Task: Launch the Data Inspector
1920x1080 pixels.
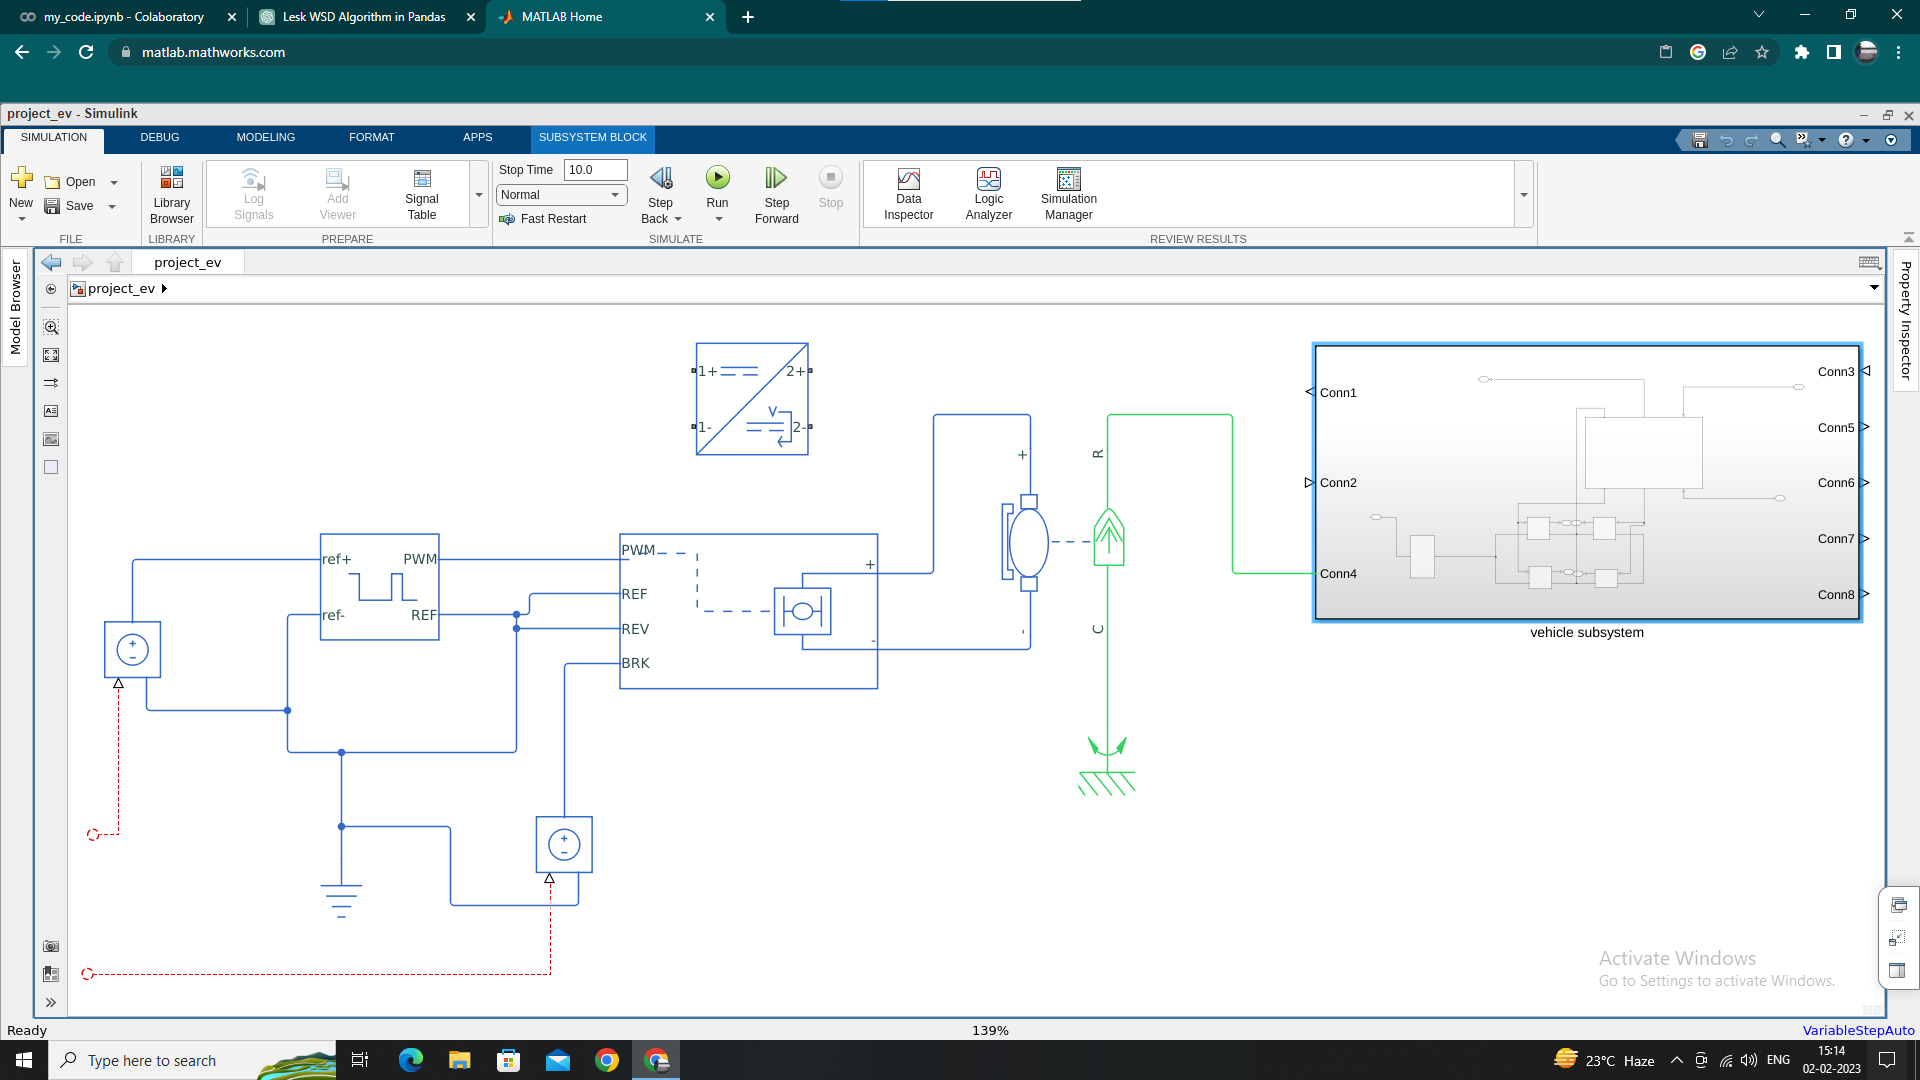Action: (x=908, y=192)
